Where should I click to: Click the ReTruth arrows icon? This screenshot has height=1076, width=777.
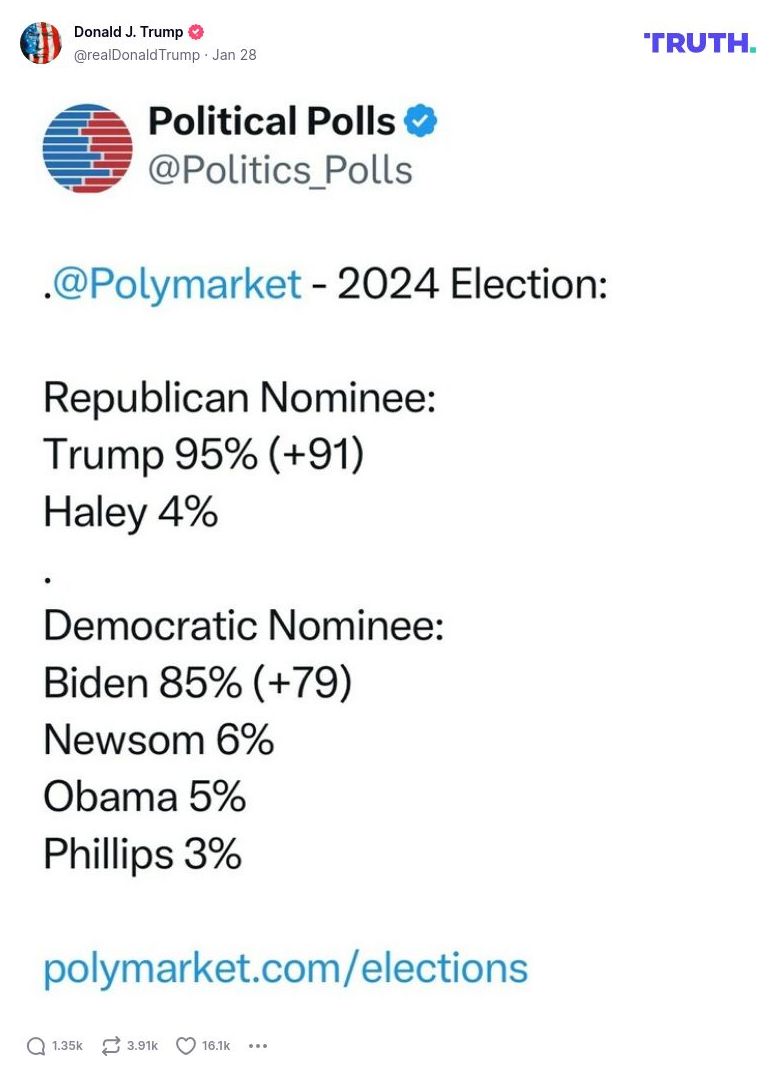[x=110, y=1046]
